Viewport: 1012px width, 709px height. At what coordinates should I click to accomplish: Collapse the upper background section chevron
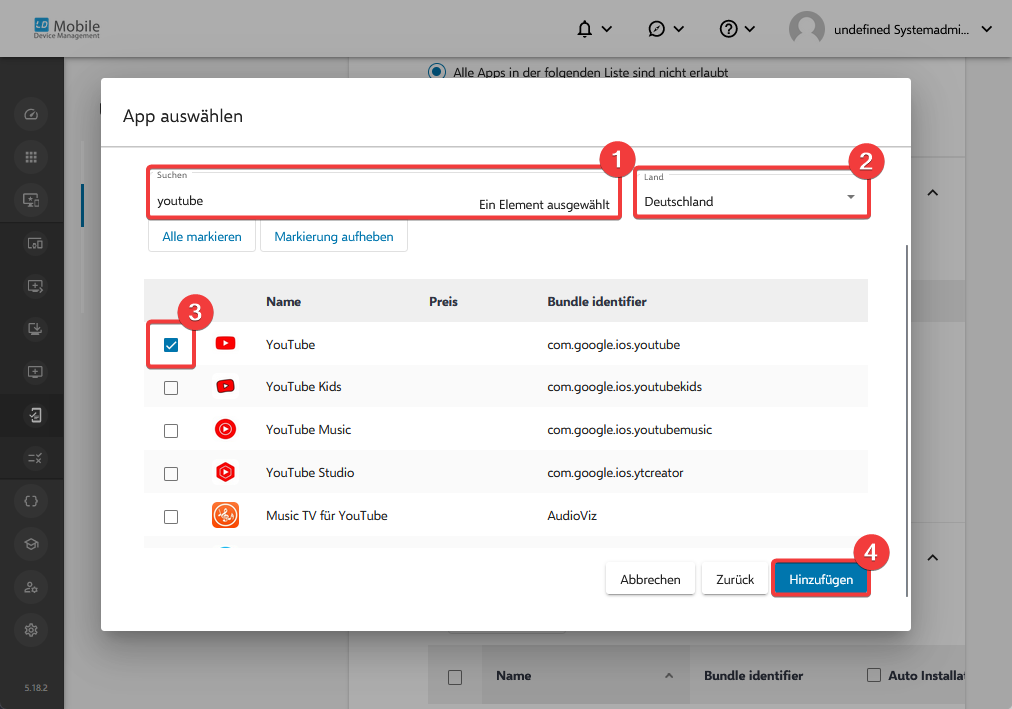tap(933, 193)
